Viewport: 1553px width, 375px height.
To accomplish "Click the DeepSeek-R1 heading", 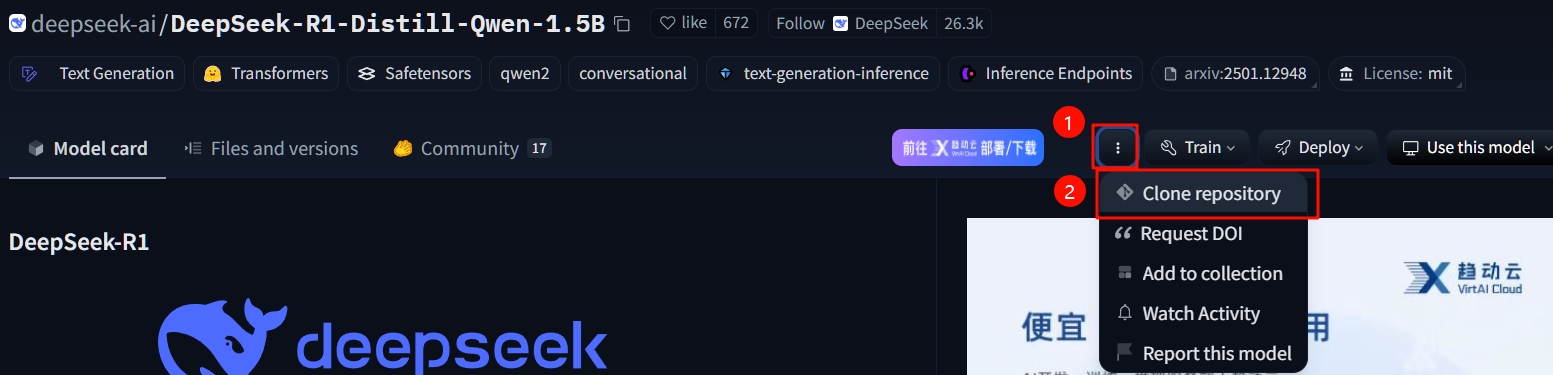I will click(79, 242).
